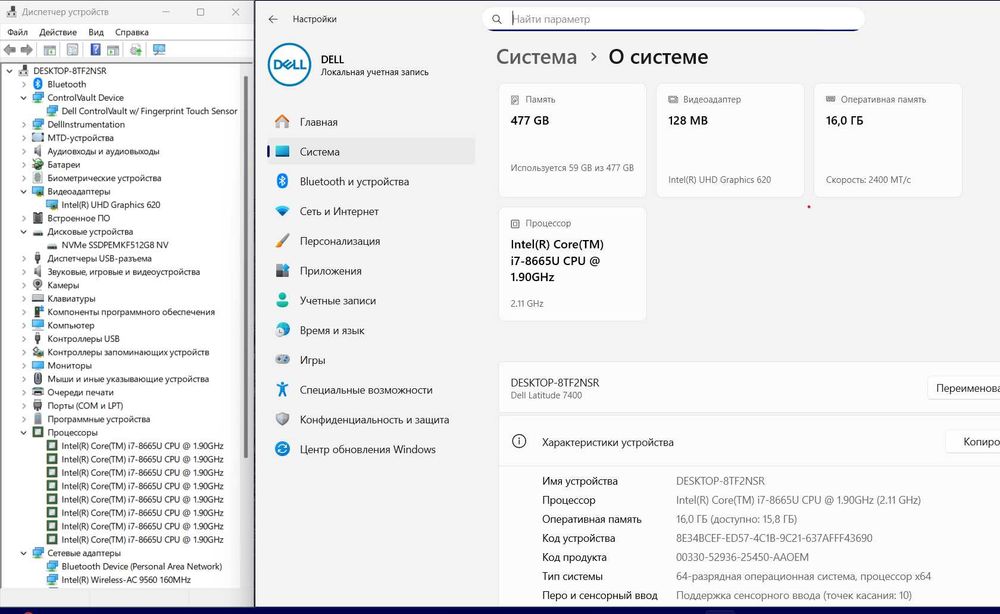Click the Код устройства value 8E34BCEF-ED57-4C1B-9C21-637AFFF43690

tap(774, 538)
